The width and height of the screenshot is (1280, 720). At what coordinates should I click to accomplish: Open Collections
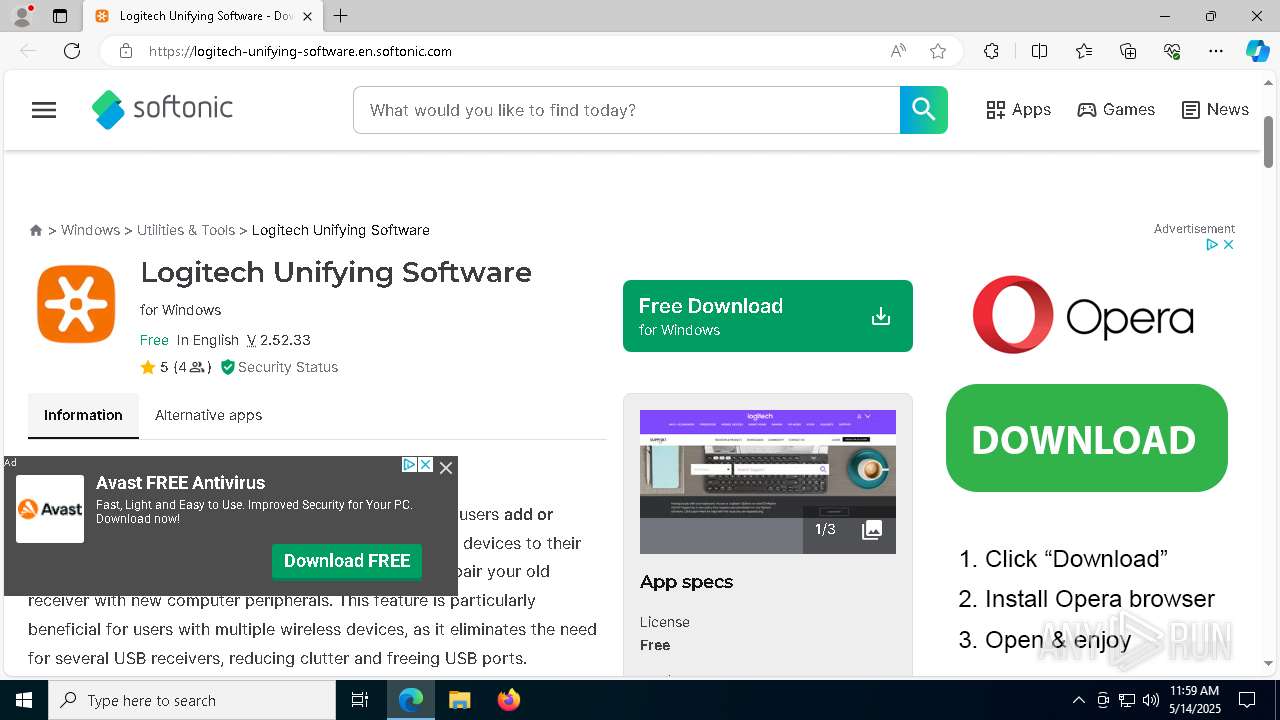(1128, 51)
